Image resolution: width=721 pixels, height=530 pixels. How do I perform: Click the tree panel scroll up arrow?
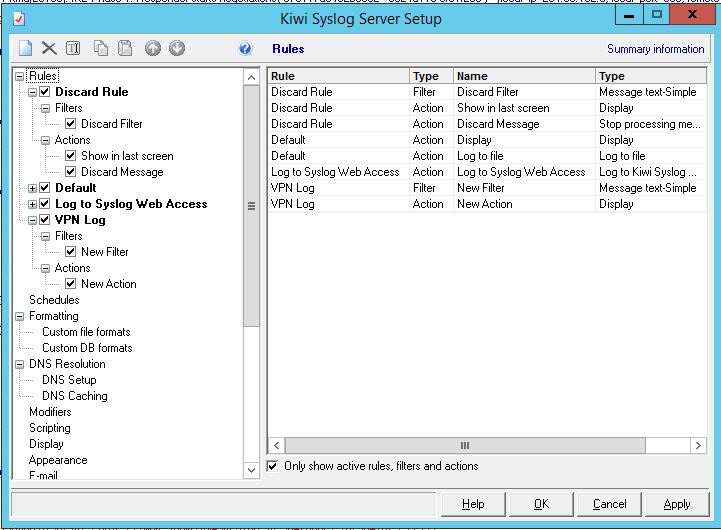(251, 77)
